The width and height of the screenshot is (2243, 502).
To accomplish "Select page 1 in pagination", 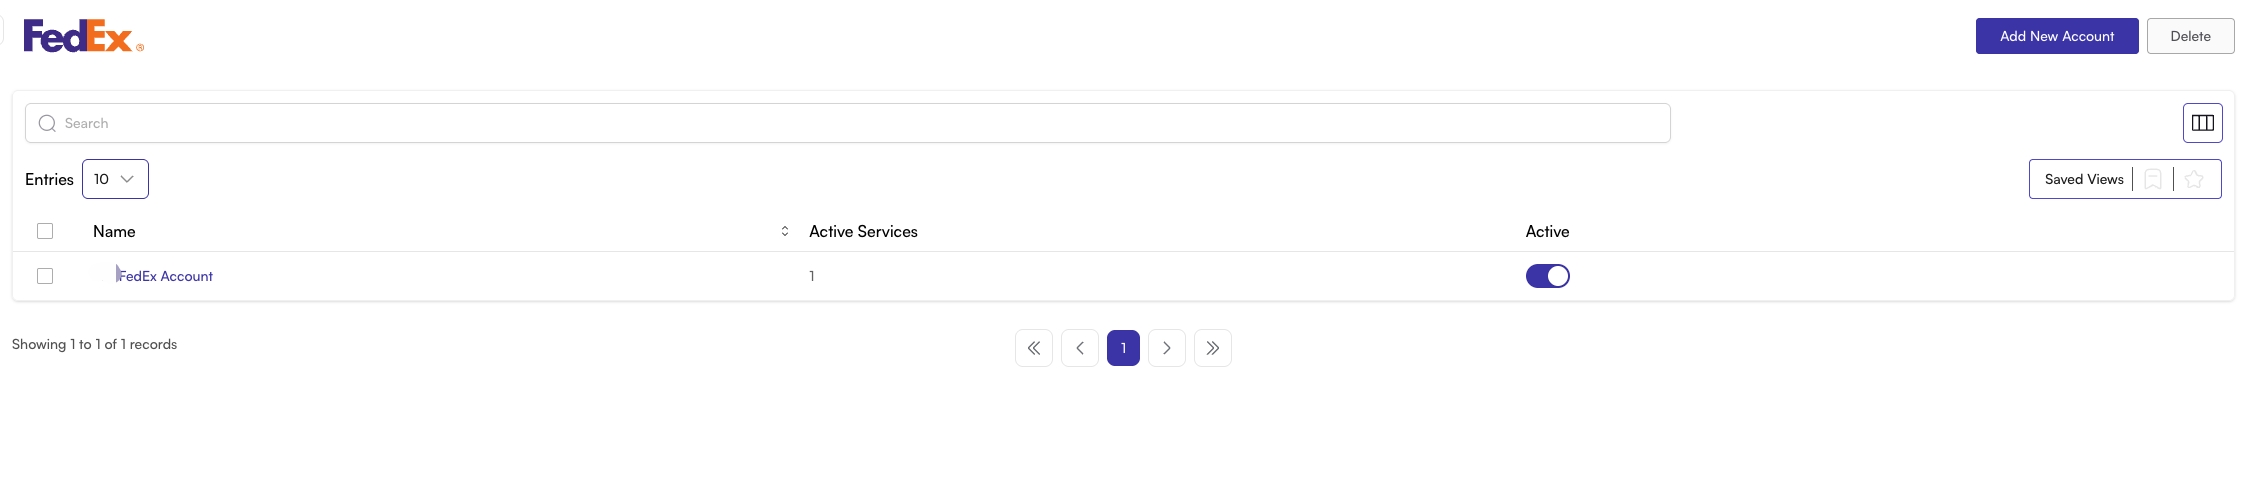I will pyautogui.click(x=1123, y=348).
